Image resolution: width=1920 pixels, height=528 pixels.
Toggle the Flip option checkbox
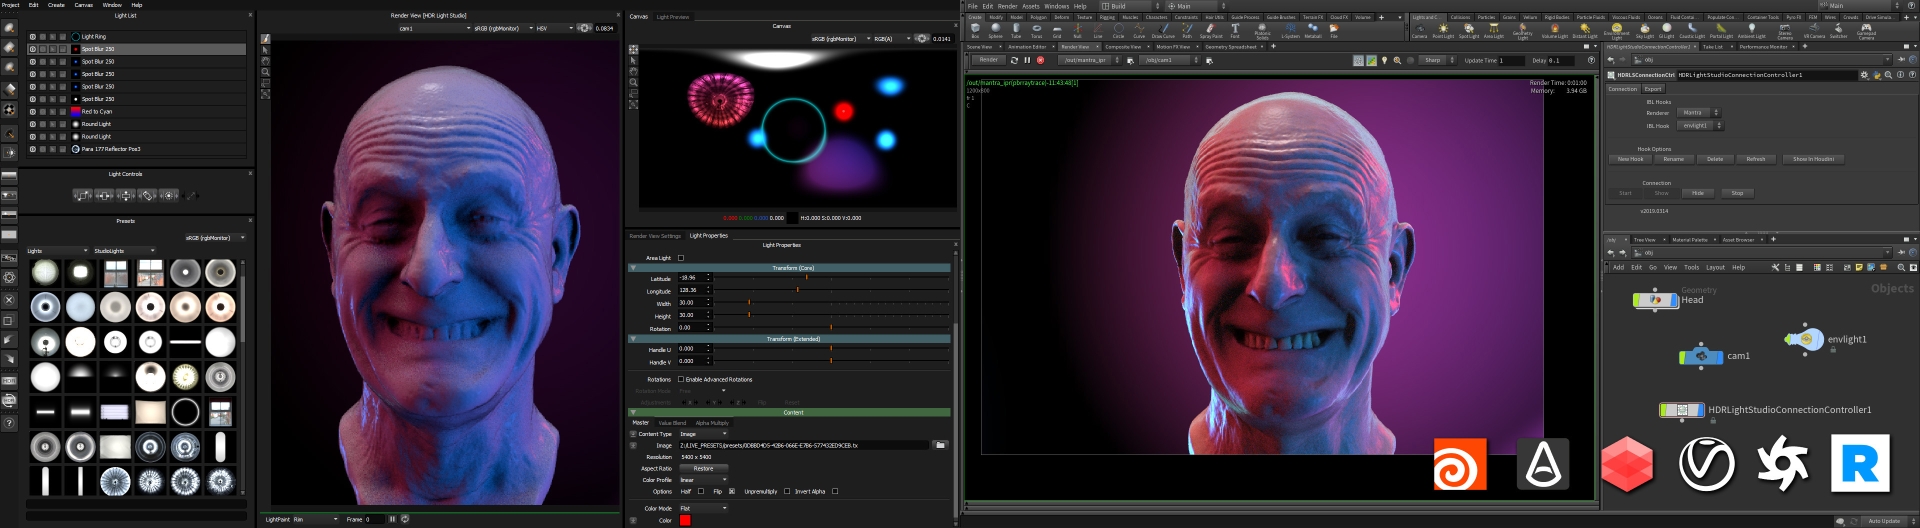[732, 491]
